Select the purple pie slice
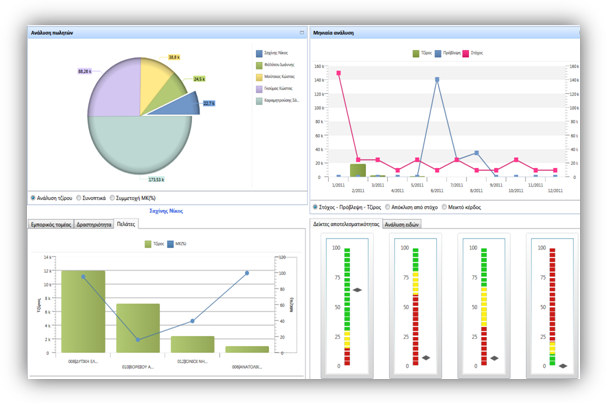 pos(116,91)
